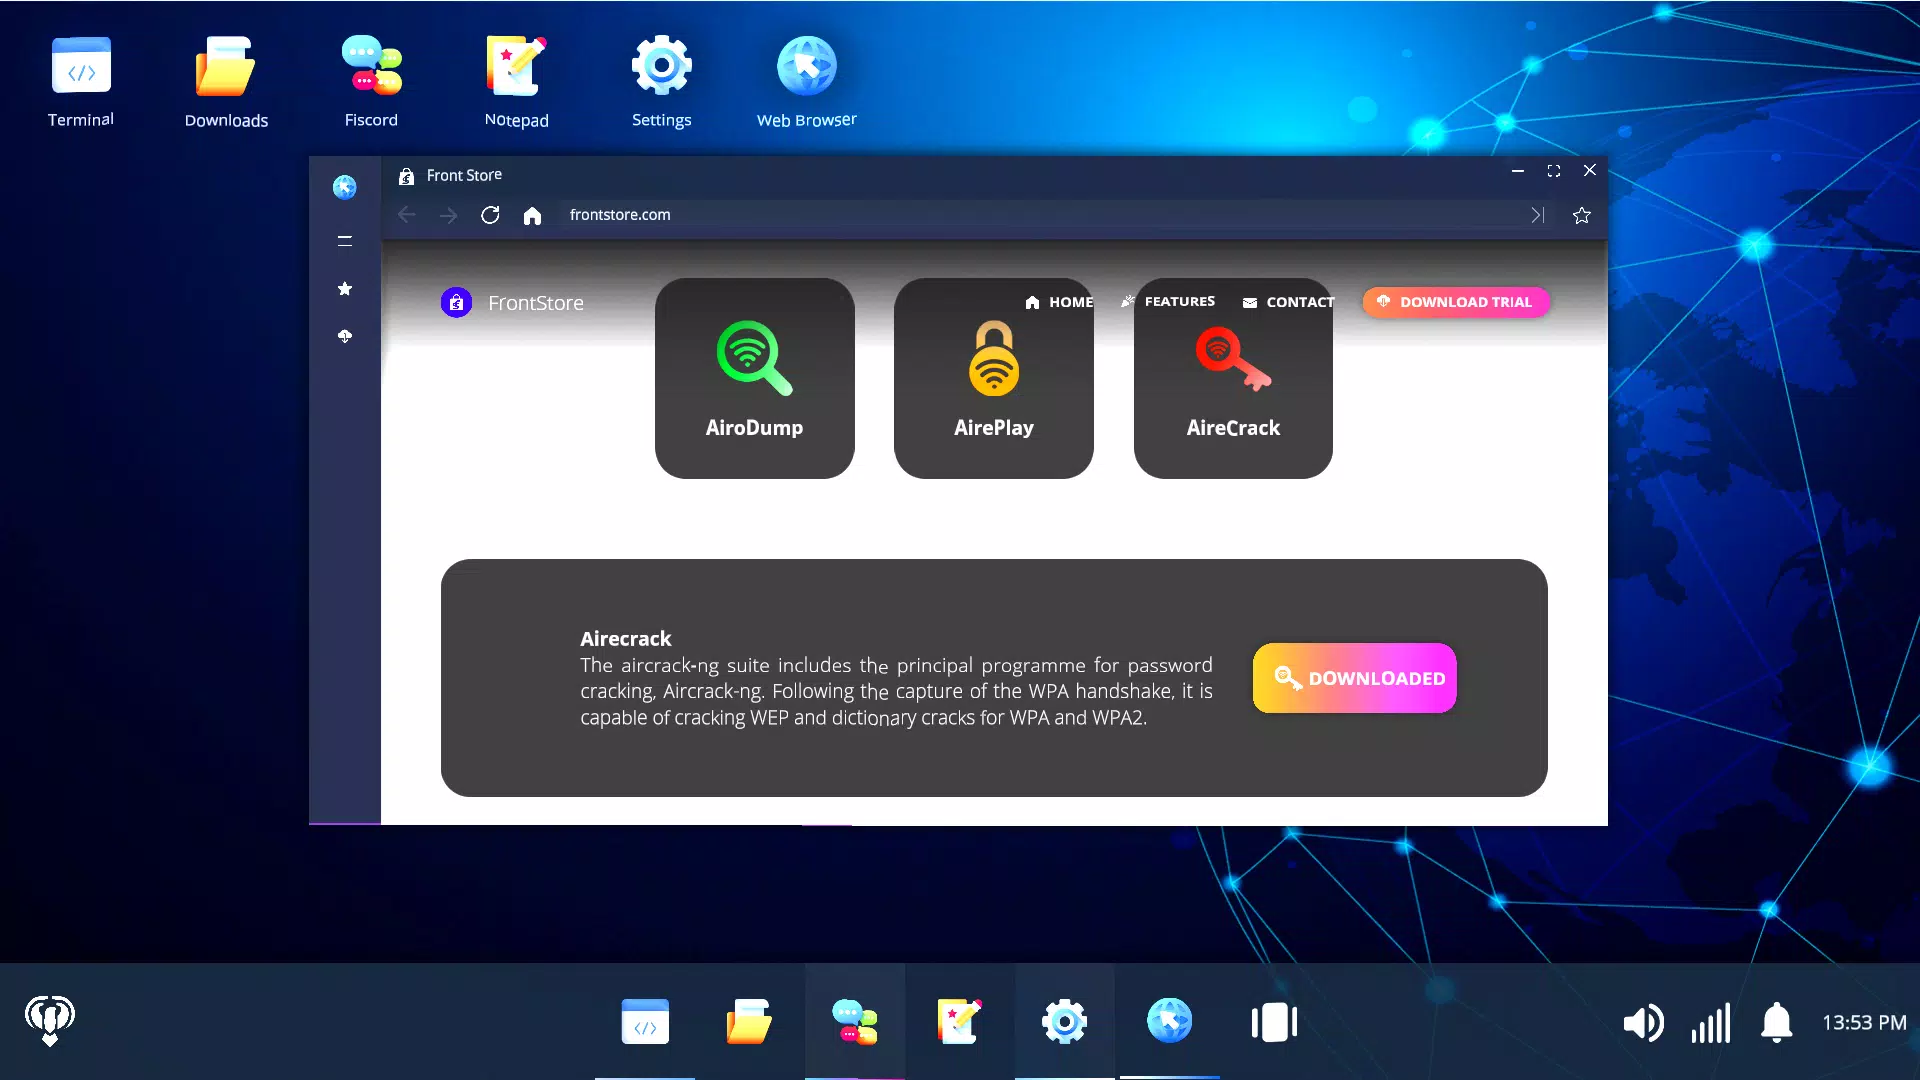Click the browser refresh page button

coord(488,215)
